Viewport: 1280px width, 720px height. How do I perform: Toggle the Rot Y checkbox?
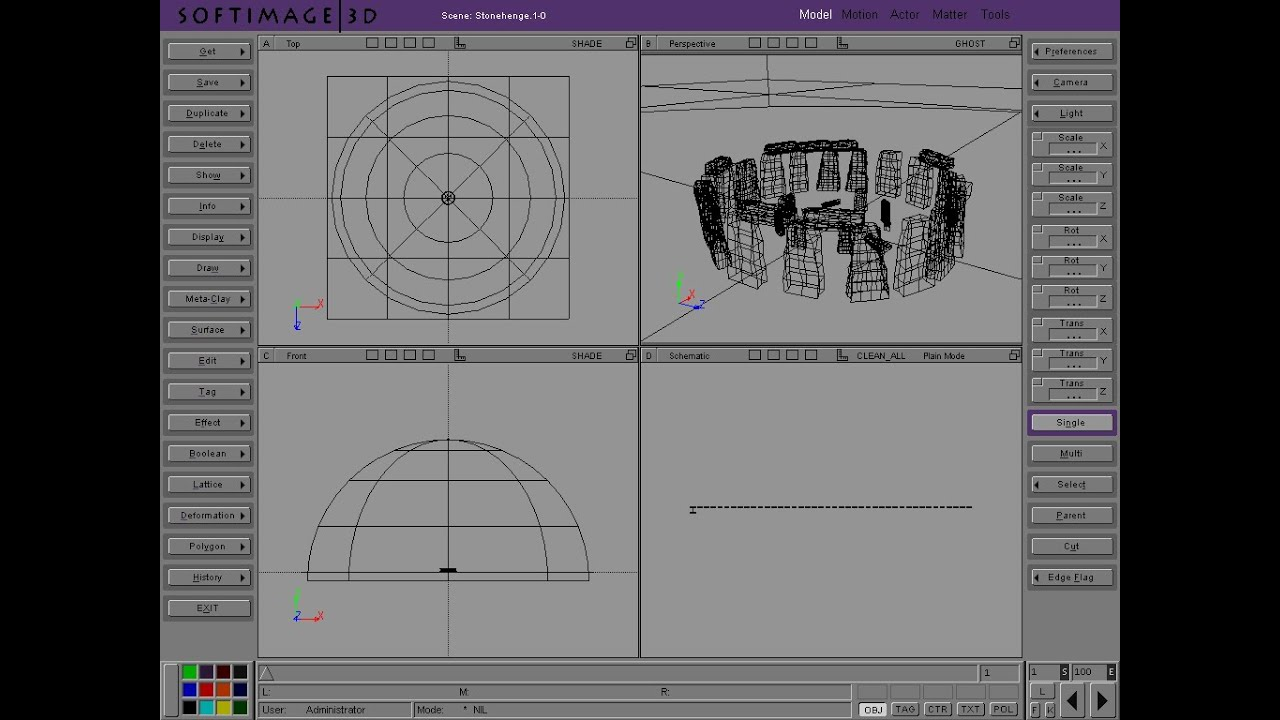click(1038, 260)
